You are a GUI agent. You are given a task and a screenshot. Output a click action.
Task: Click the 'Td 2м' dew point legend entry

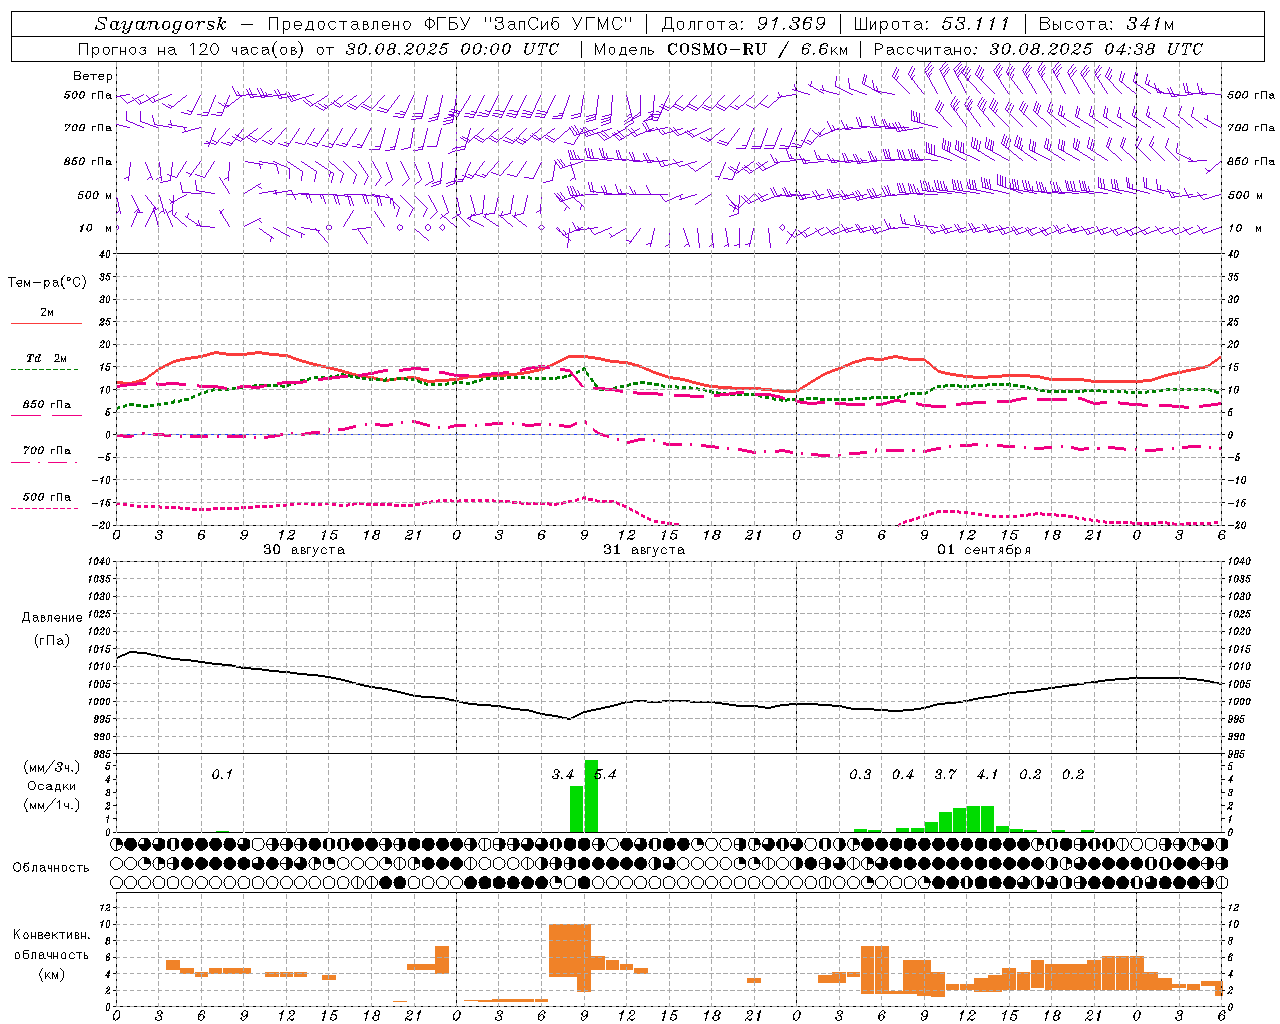pos(47,358)
